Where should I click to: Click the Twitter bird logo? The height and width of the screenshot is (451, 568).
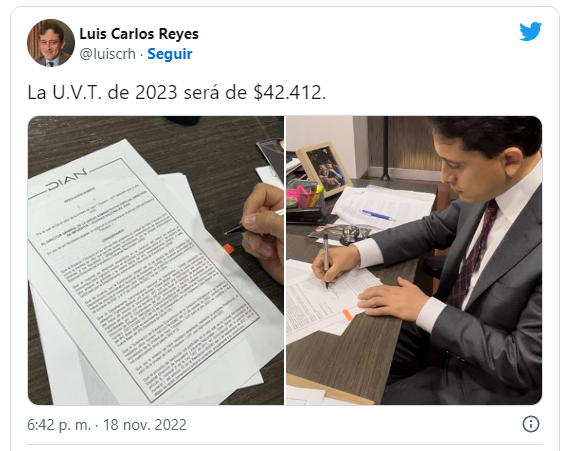click(x=530, y=32)
